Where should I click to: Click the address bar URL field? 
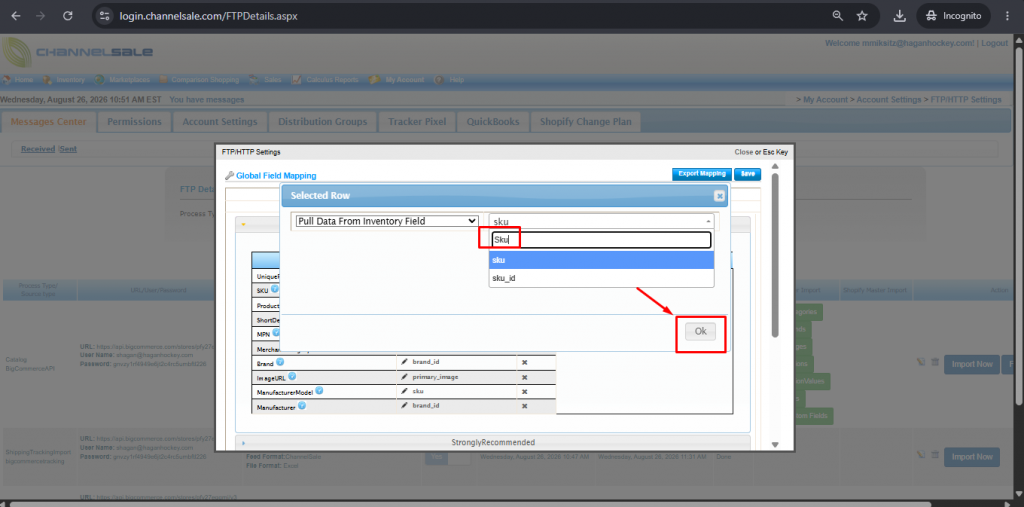pos(457,16)
